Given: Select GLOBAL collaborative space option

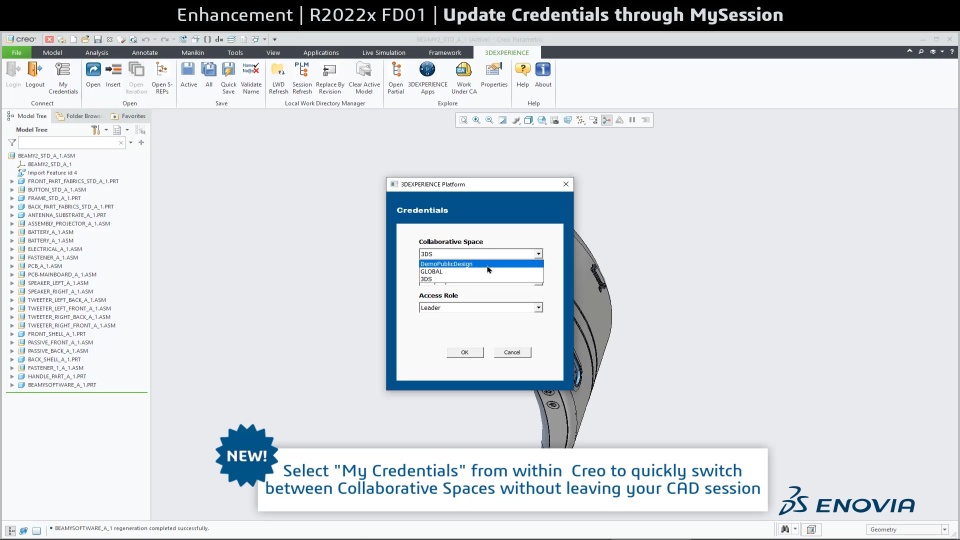Looking at the screenshot, I should pyautogui.click(x=481, y=271).
